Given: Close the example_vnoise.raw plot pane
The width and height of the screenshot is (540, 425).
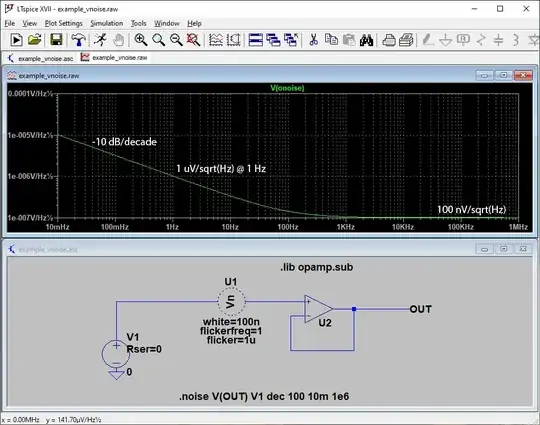Looking at the screenshot, I should (523, 75).
